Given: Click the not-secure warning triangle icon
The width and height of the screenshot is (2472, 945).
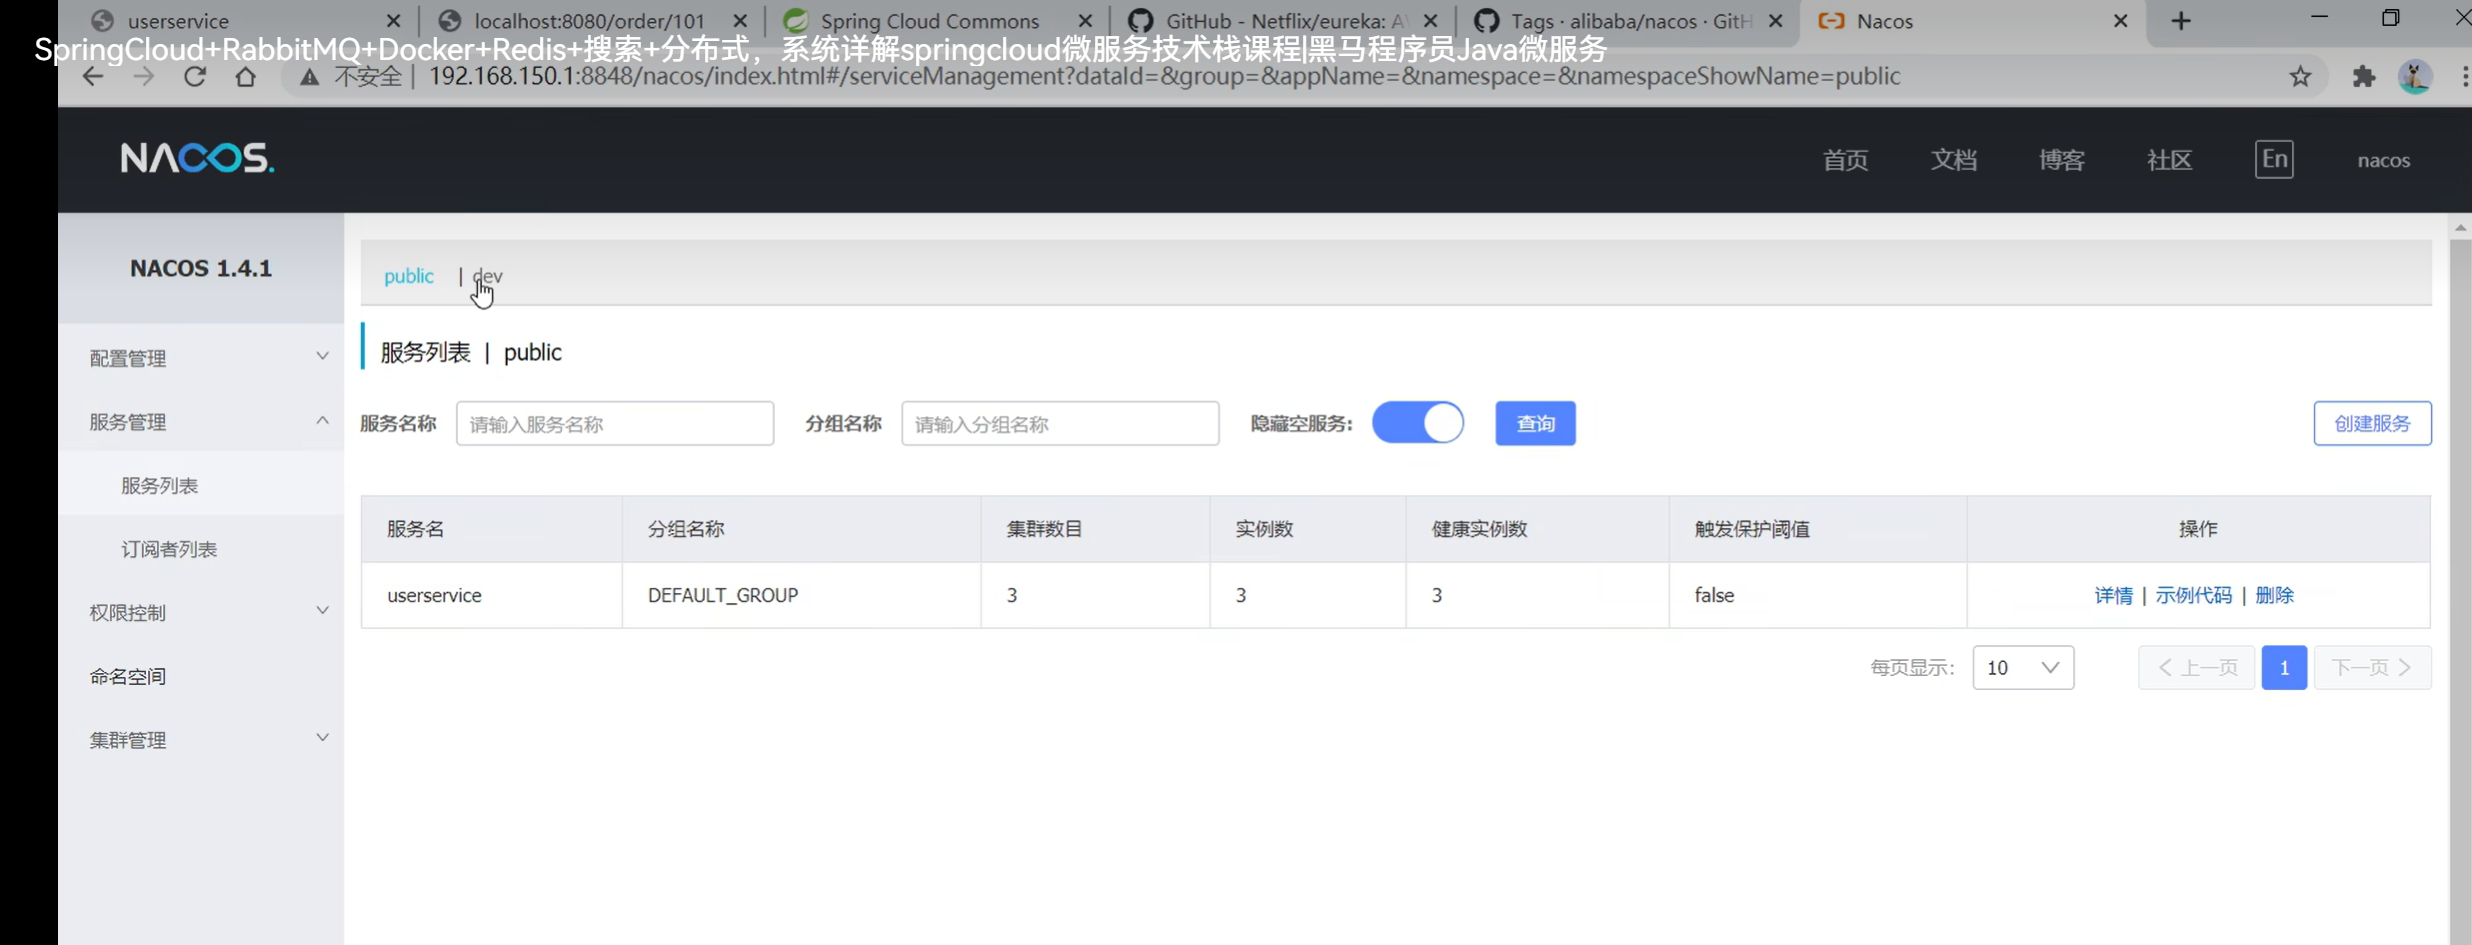Looking at the screenshot, I should [x=310, y=77].
